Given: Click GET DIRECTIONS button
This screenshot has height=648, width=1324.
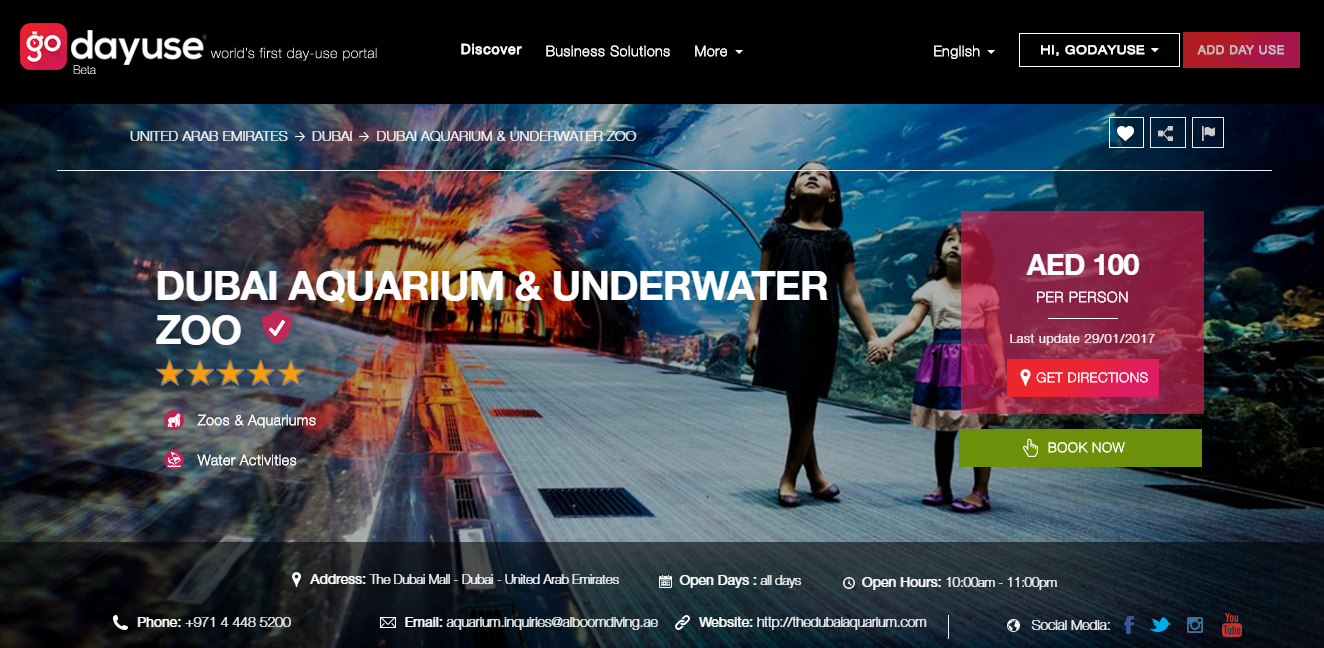Looking at the screenshot, I should pos(1083,378).
